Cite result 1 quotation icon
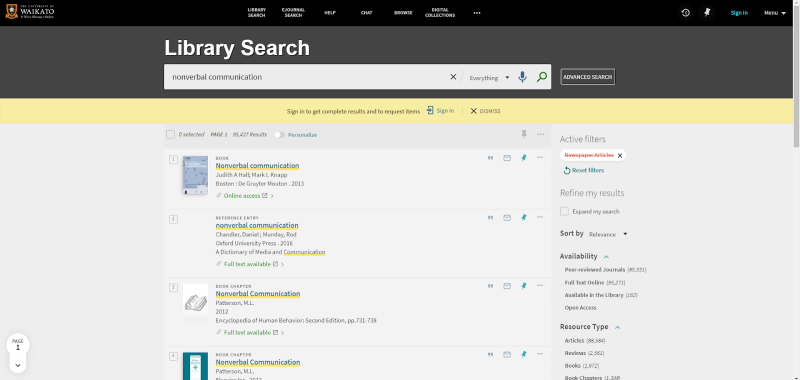The image size is (800, 380). pos(490,158)
